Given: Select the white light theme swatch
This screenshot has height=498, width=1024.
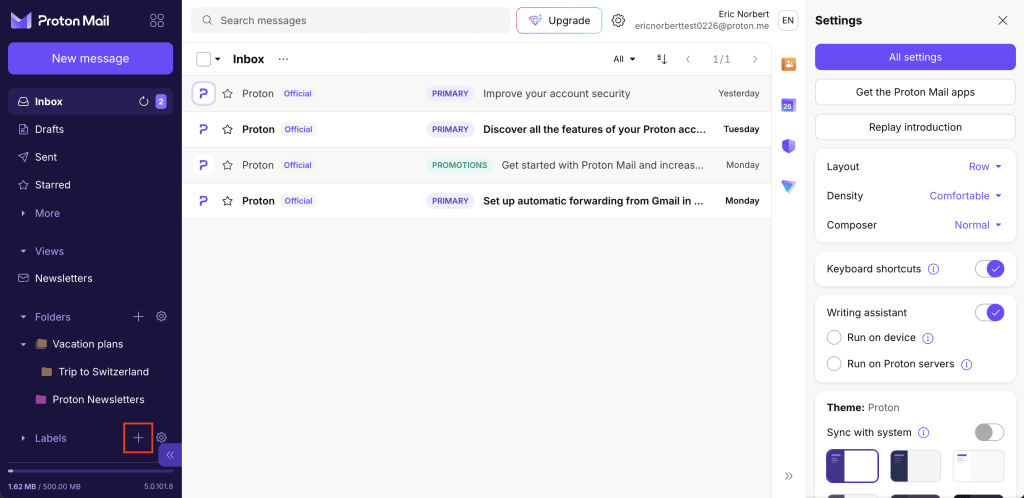Looking at the screenshot, I should pyautogui.click(x=978, y=465).
